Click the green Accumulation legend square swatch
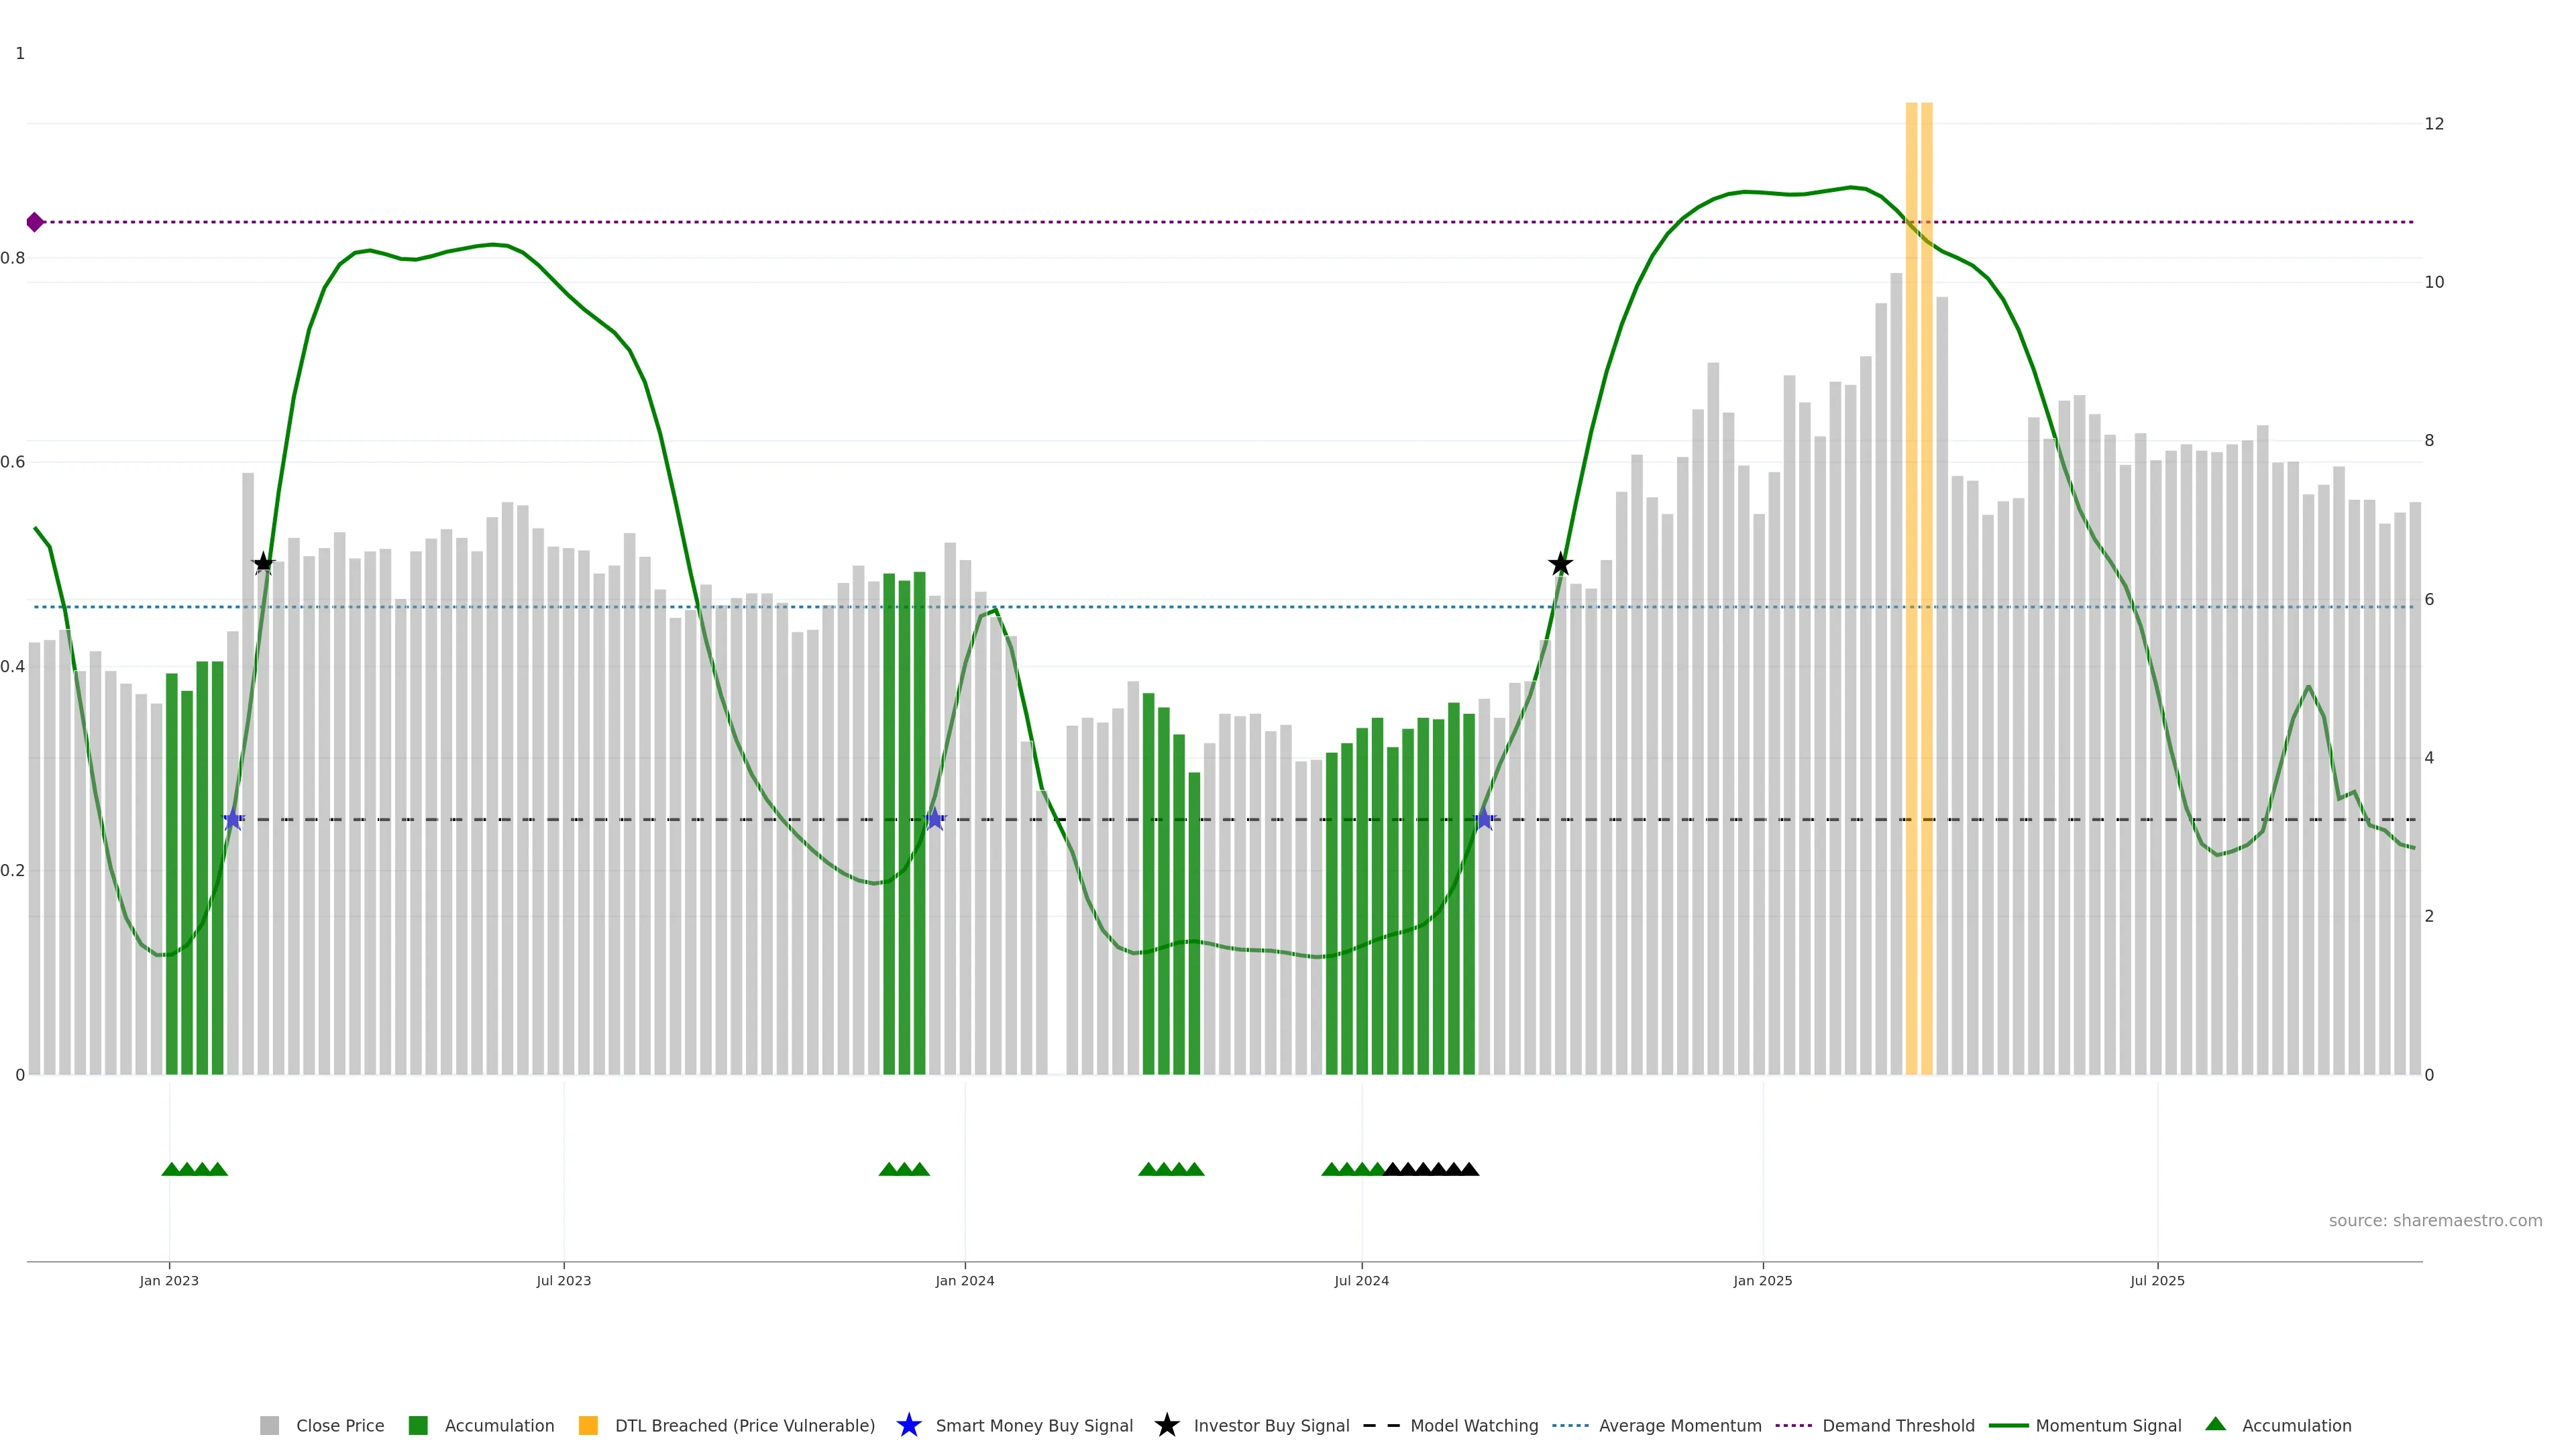 [418, 1426]
